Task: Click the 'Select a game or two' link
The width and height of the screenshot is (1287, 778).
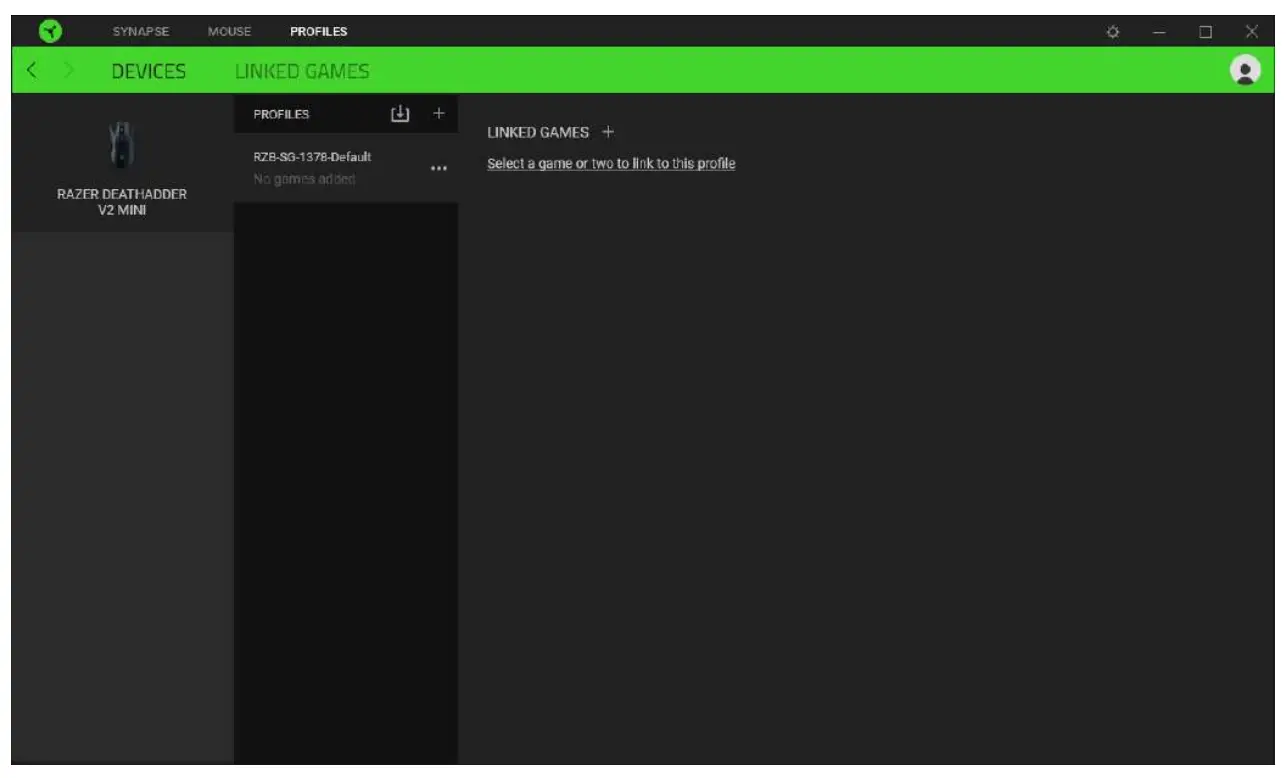Action: (x=611, y=163)
